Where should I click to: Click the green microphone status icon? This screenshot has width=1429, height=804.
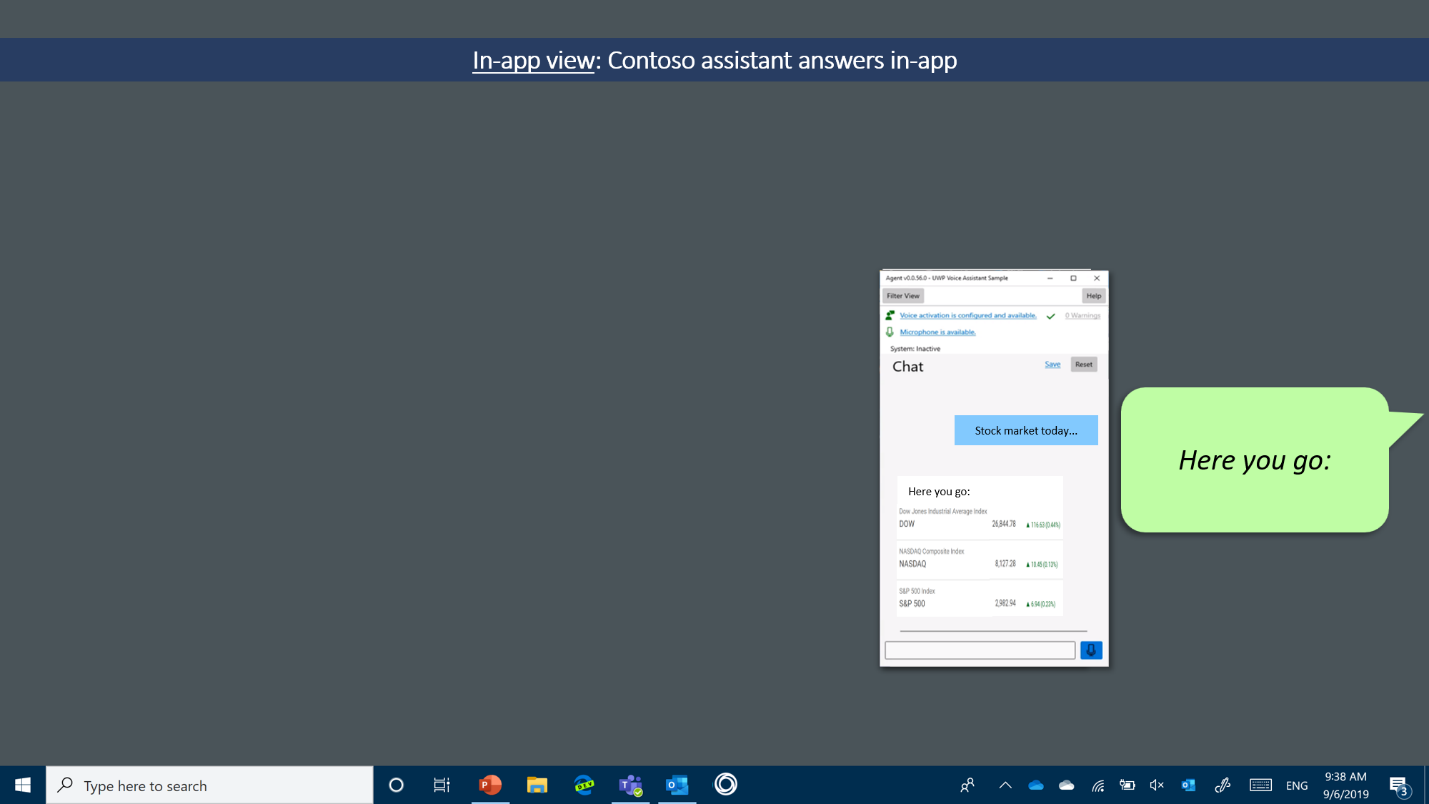coord(890,332)
